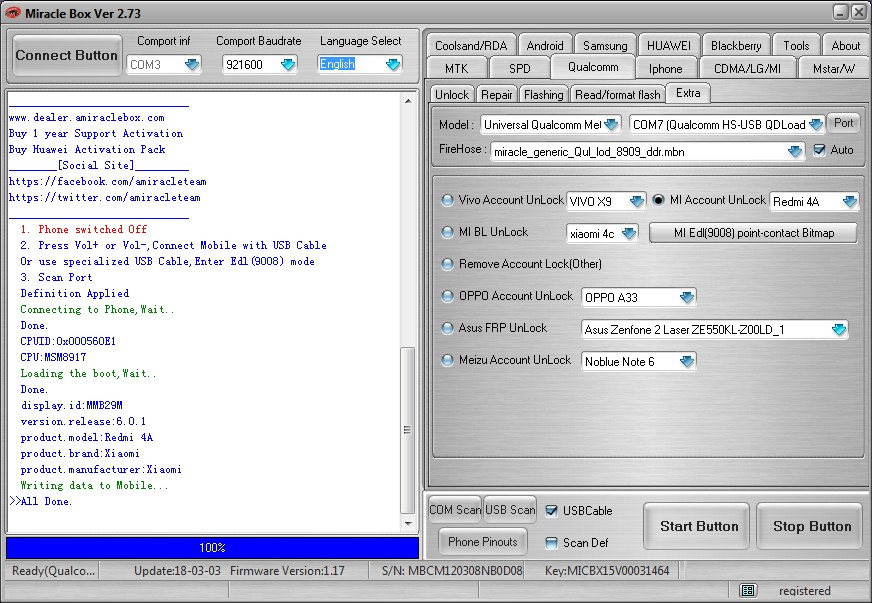
Task: Open the HUAWEI tab
Action: 668,45
